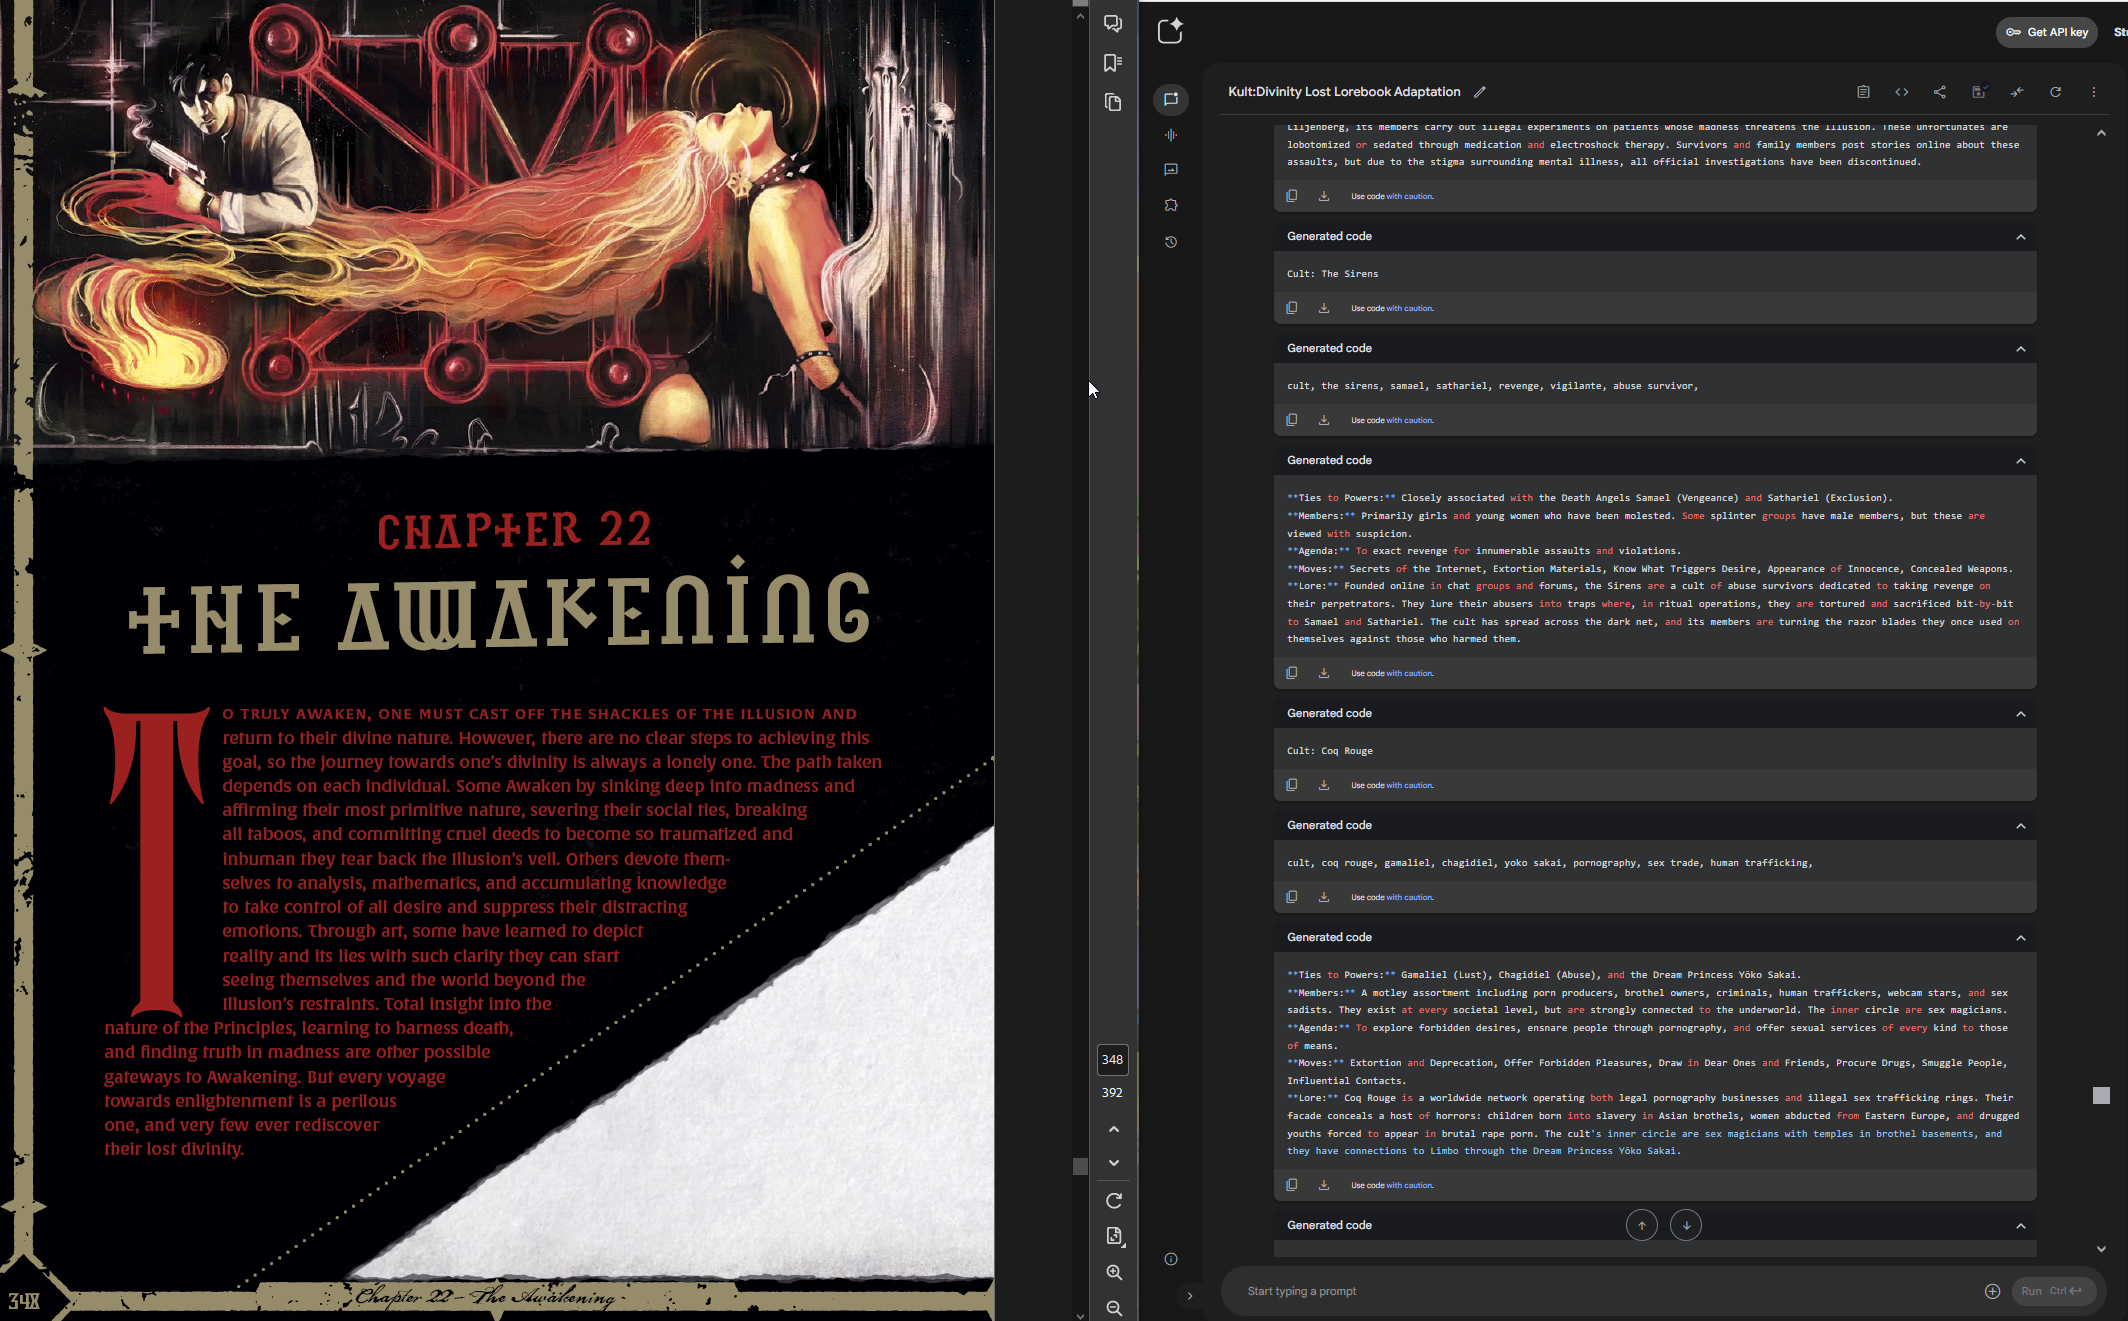Go to next page in PDF viewer

(1114, 1163)
